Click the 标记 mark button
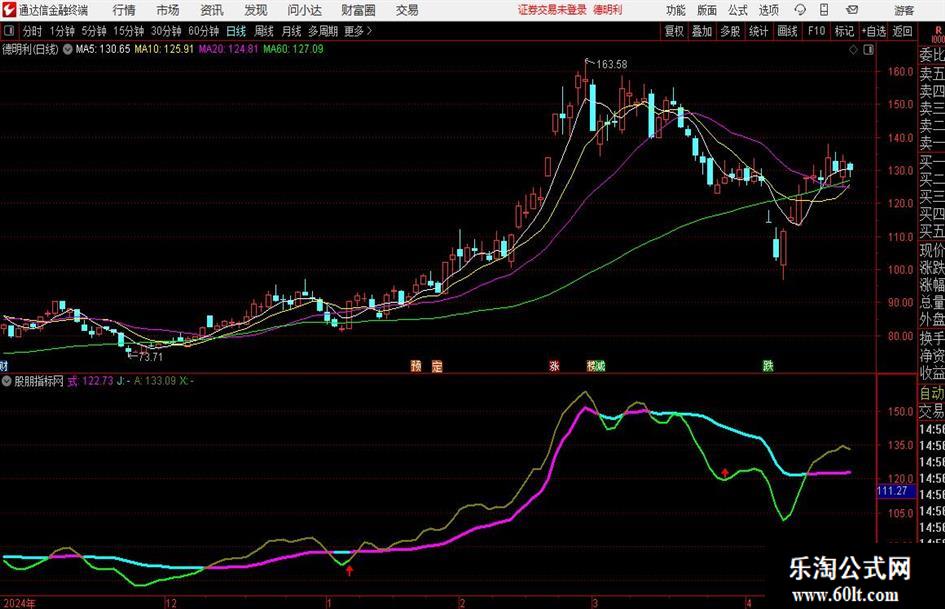This screenshot has height=609, width=945. click(x=844, y=31)
